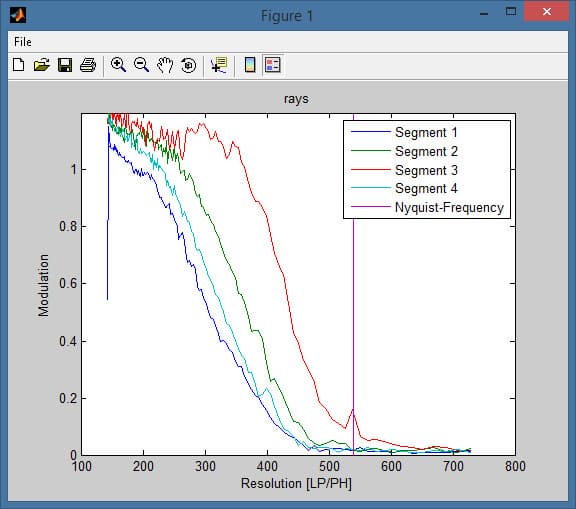Activate the Pan hand tool
This screenshot has width=576, height=509.
[x=165, y=65]
